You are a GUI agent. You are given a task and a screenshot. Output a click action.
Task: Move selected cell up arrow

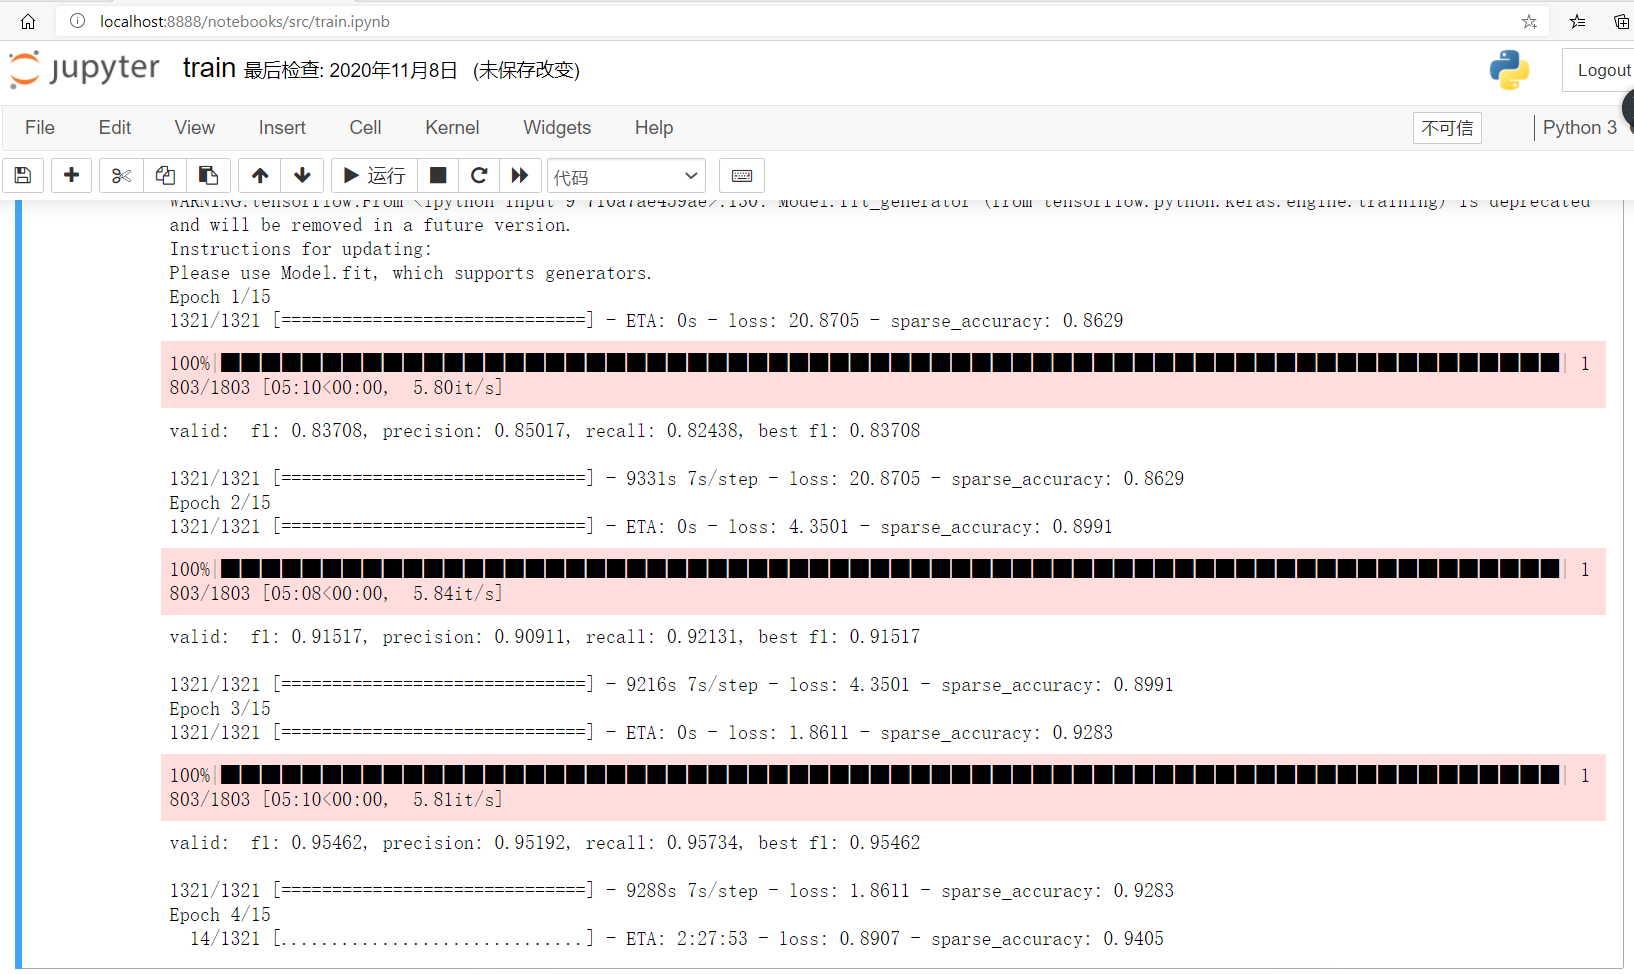point(260,176)
